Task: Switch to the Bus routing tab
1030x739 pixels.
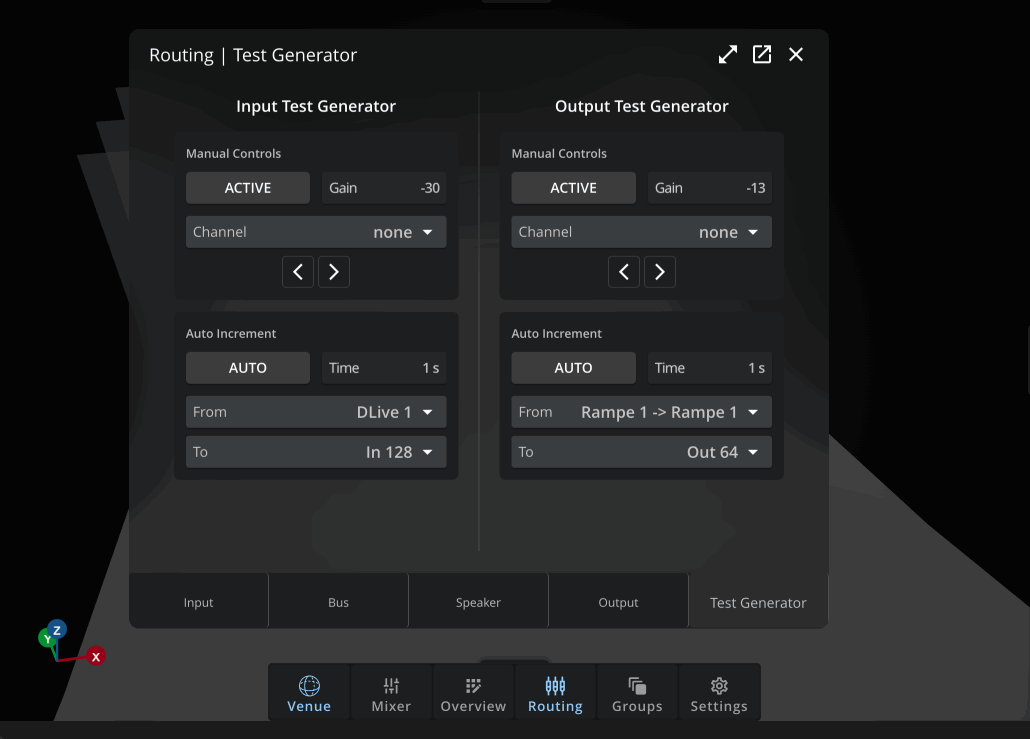Action: pyautogui.click(x=338, y=602)
